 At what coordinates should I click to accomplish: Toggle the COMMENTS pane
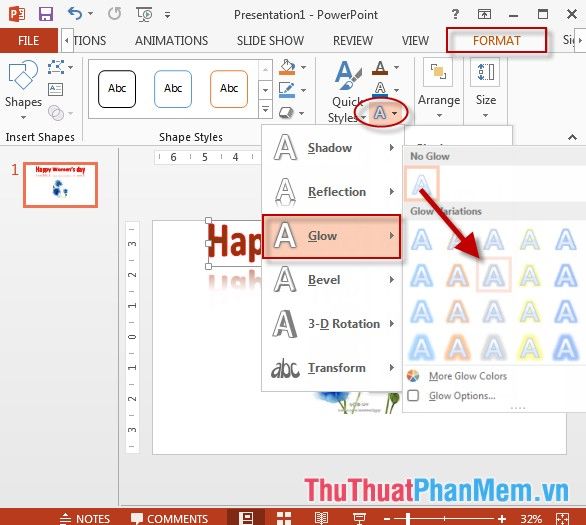[169, 519]
